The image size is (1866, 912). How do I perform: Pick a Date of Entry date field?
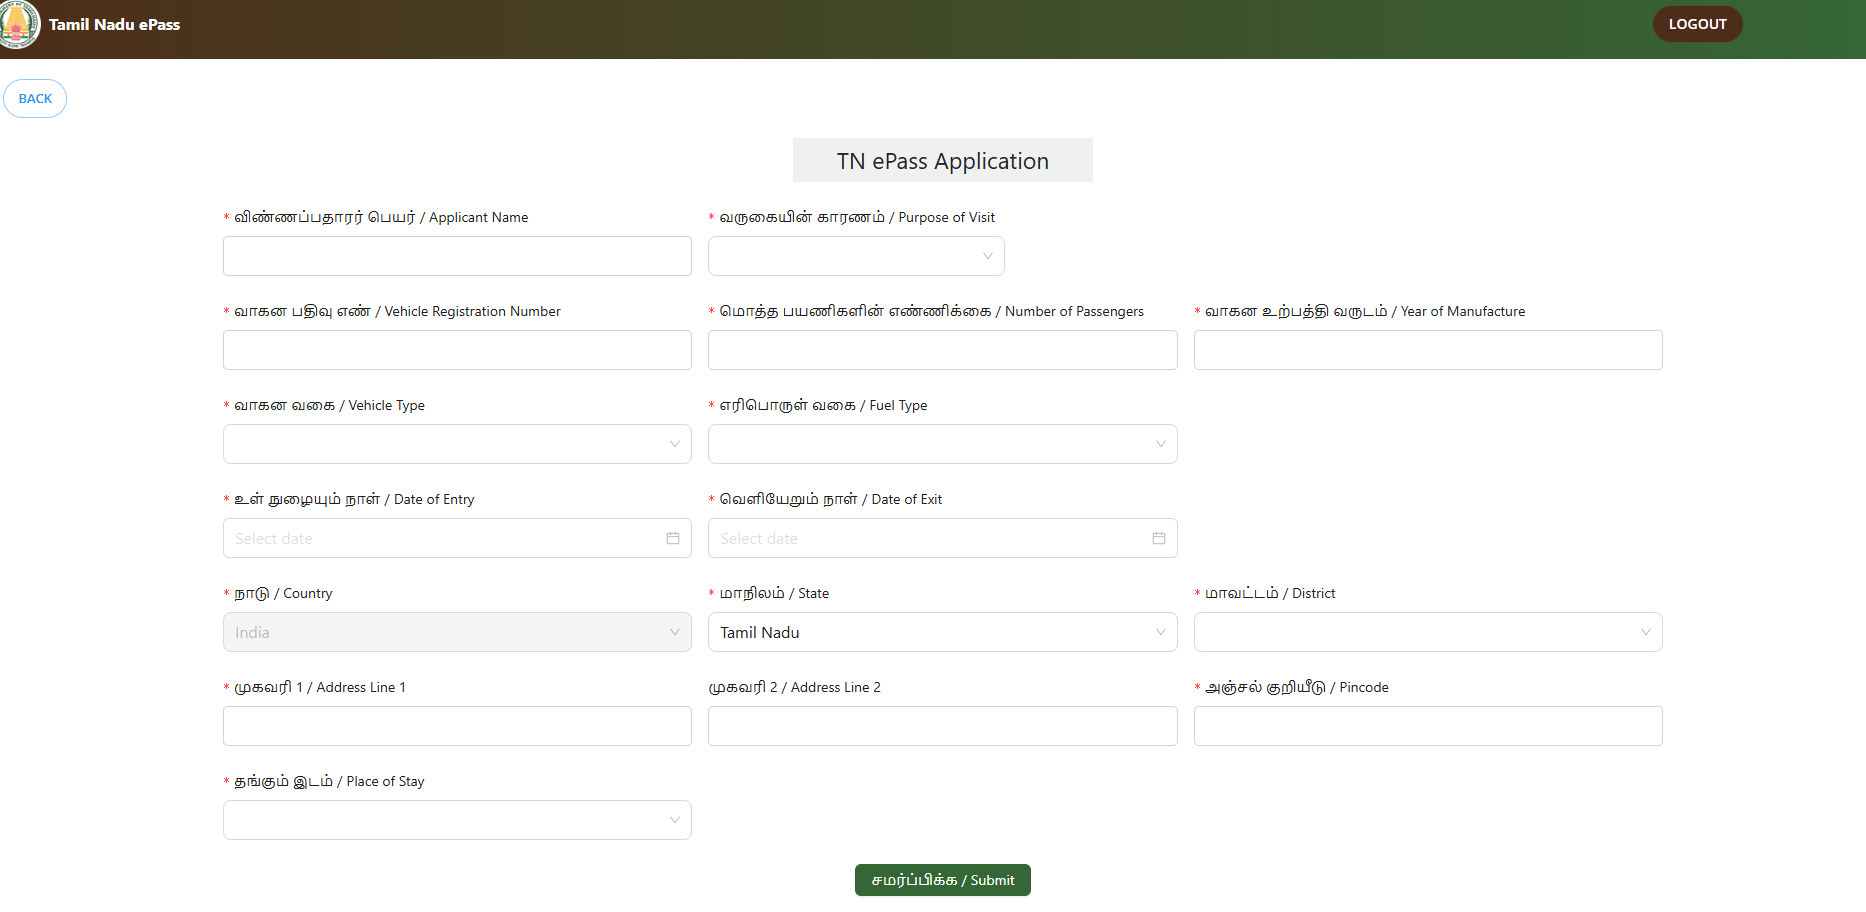(x=457, y=538)
